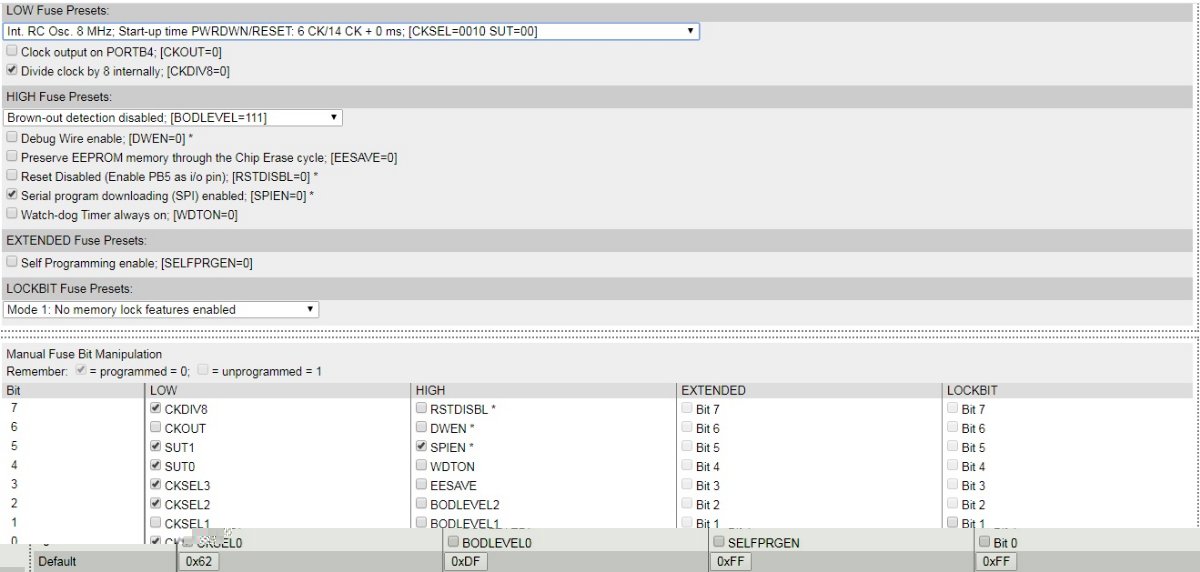Screen dimensions: 1200x572
Task: Open the LOW fuse oscillator preset dropdown
Action: click(351, 31)
